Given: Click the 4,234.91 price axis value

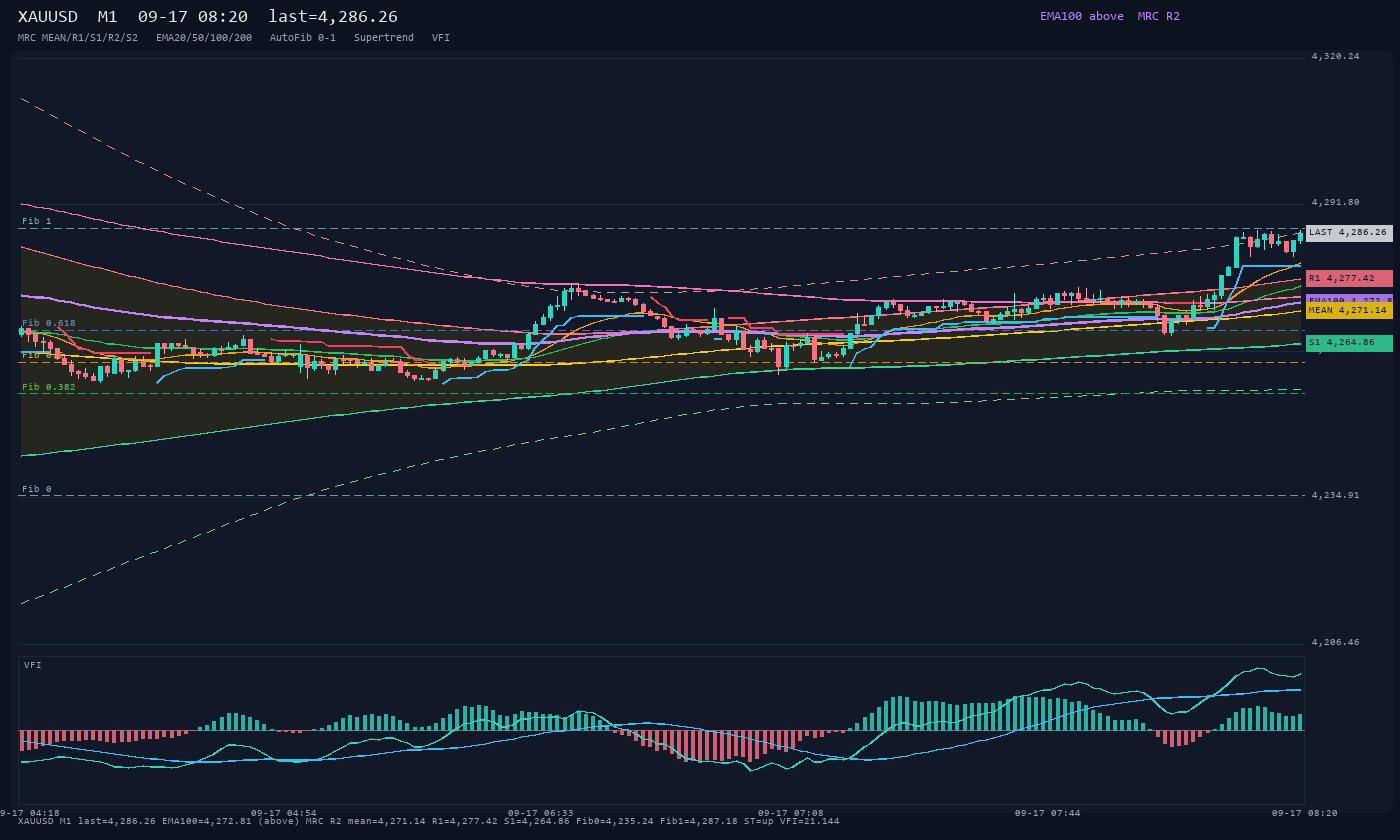Looking at the screenshot, I should (x=1335, y=495).
